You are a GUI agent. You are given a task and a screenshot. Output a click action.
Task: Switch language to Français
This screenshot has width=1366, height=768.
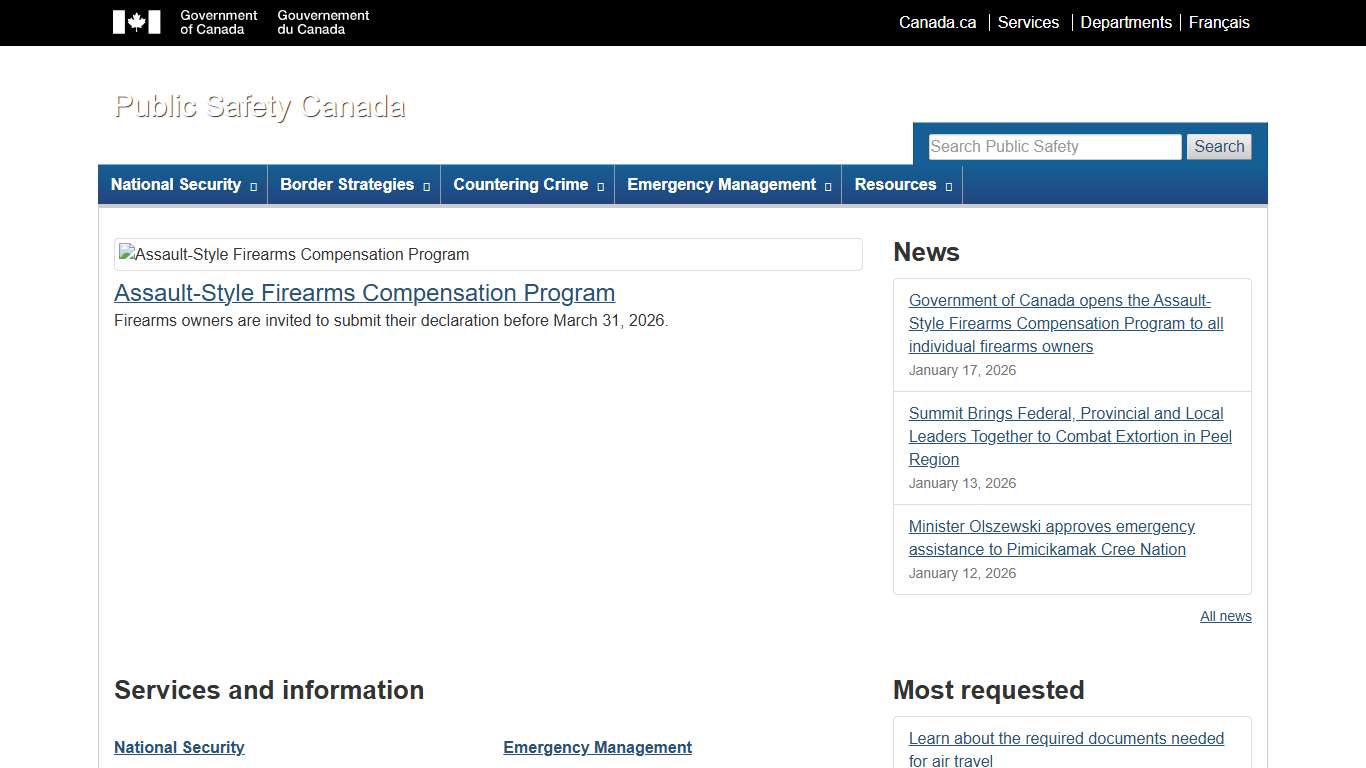click(1219, 22)
